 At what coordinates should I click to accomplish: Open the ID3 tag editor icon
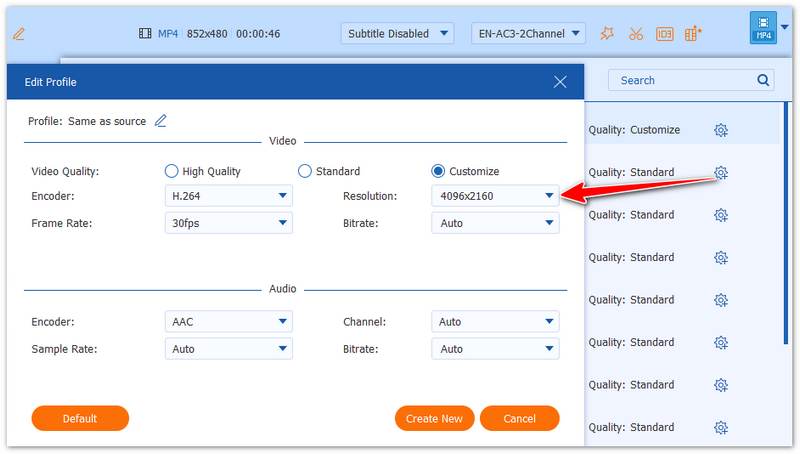664,34
